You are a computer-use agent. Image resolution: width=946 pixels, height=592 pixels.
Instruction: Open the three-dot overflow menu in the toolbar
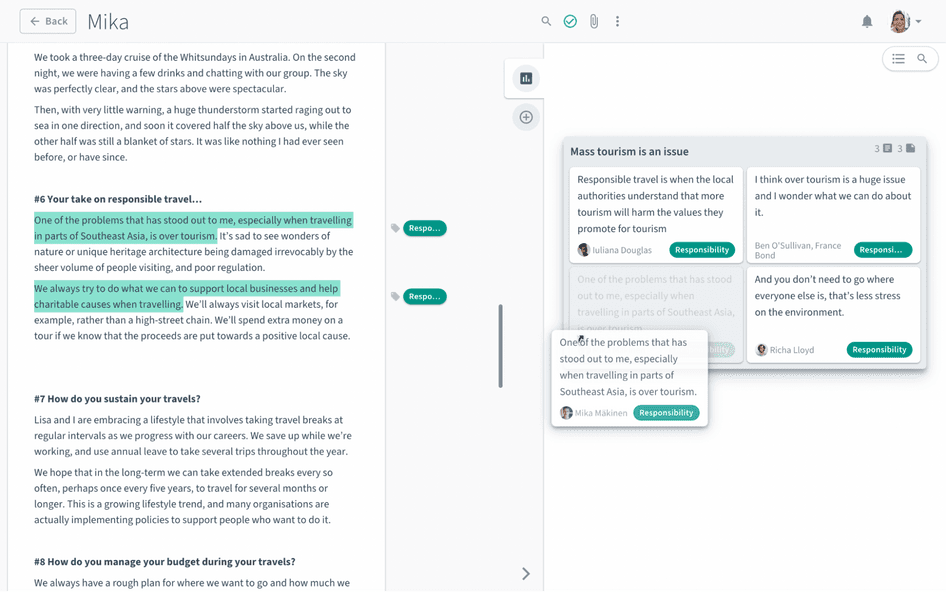[617, 20]
